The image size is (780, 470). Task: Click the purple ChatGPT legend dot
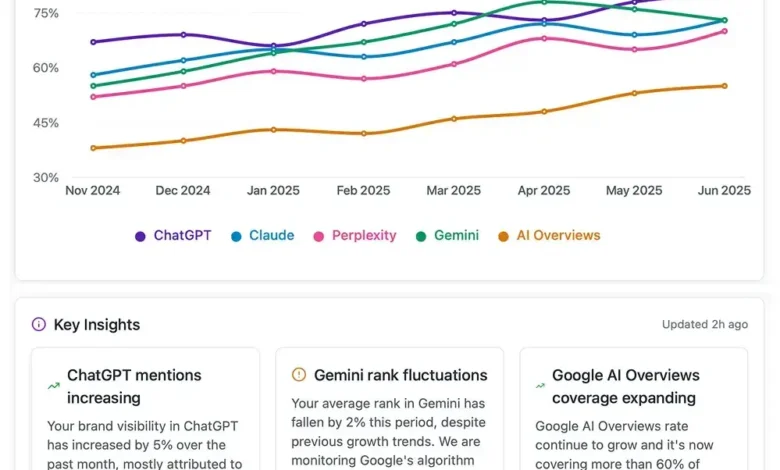click(141, 237)
